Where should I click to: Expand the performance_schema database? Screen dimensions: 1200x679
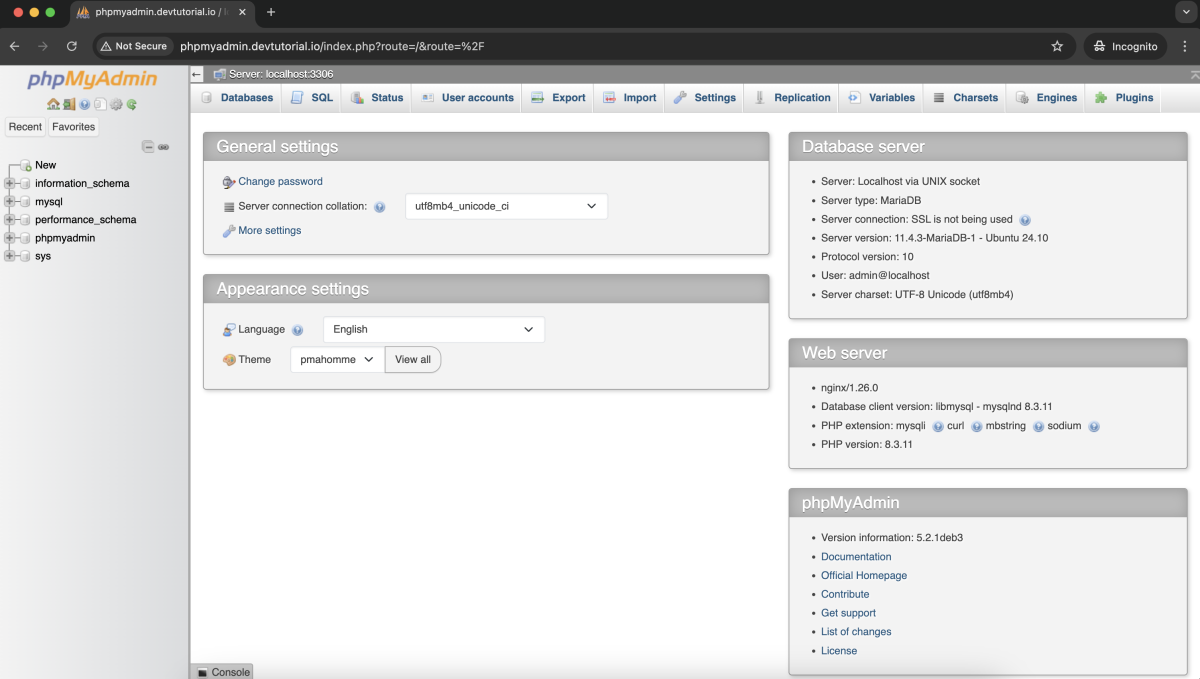tap(10, 220)
